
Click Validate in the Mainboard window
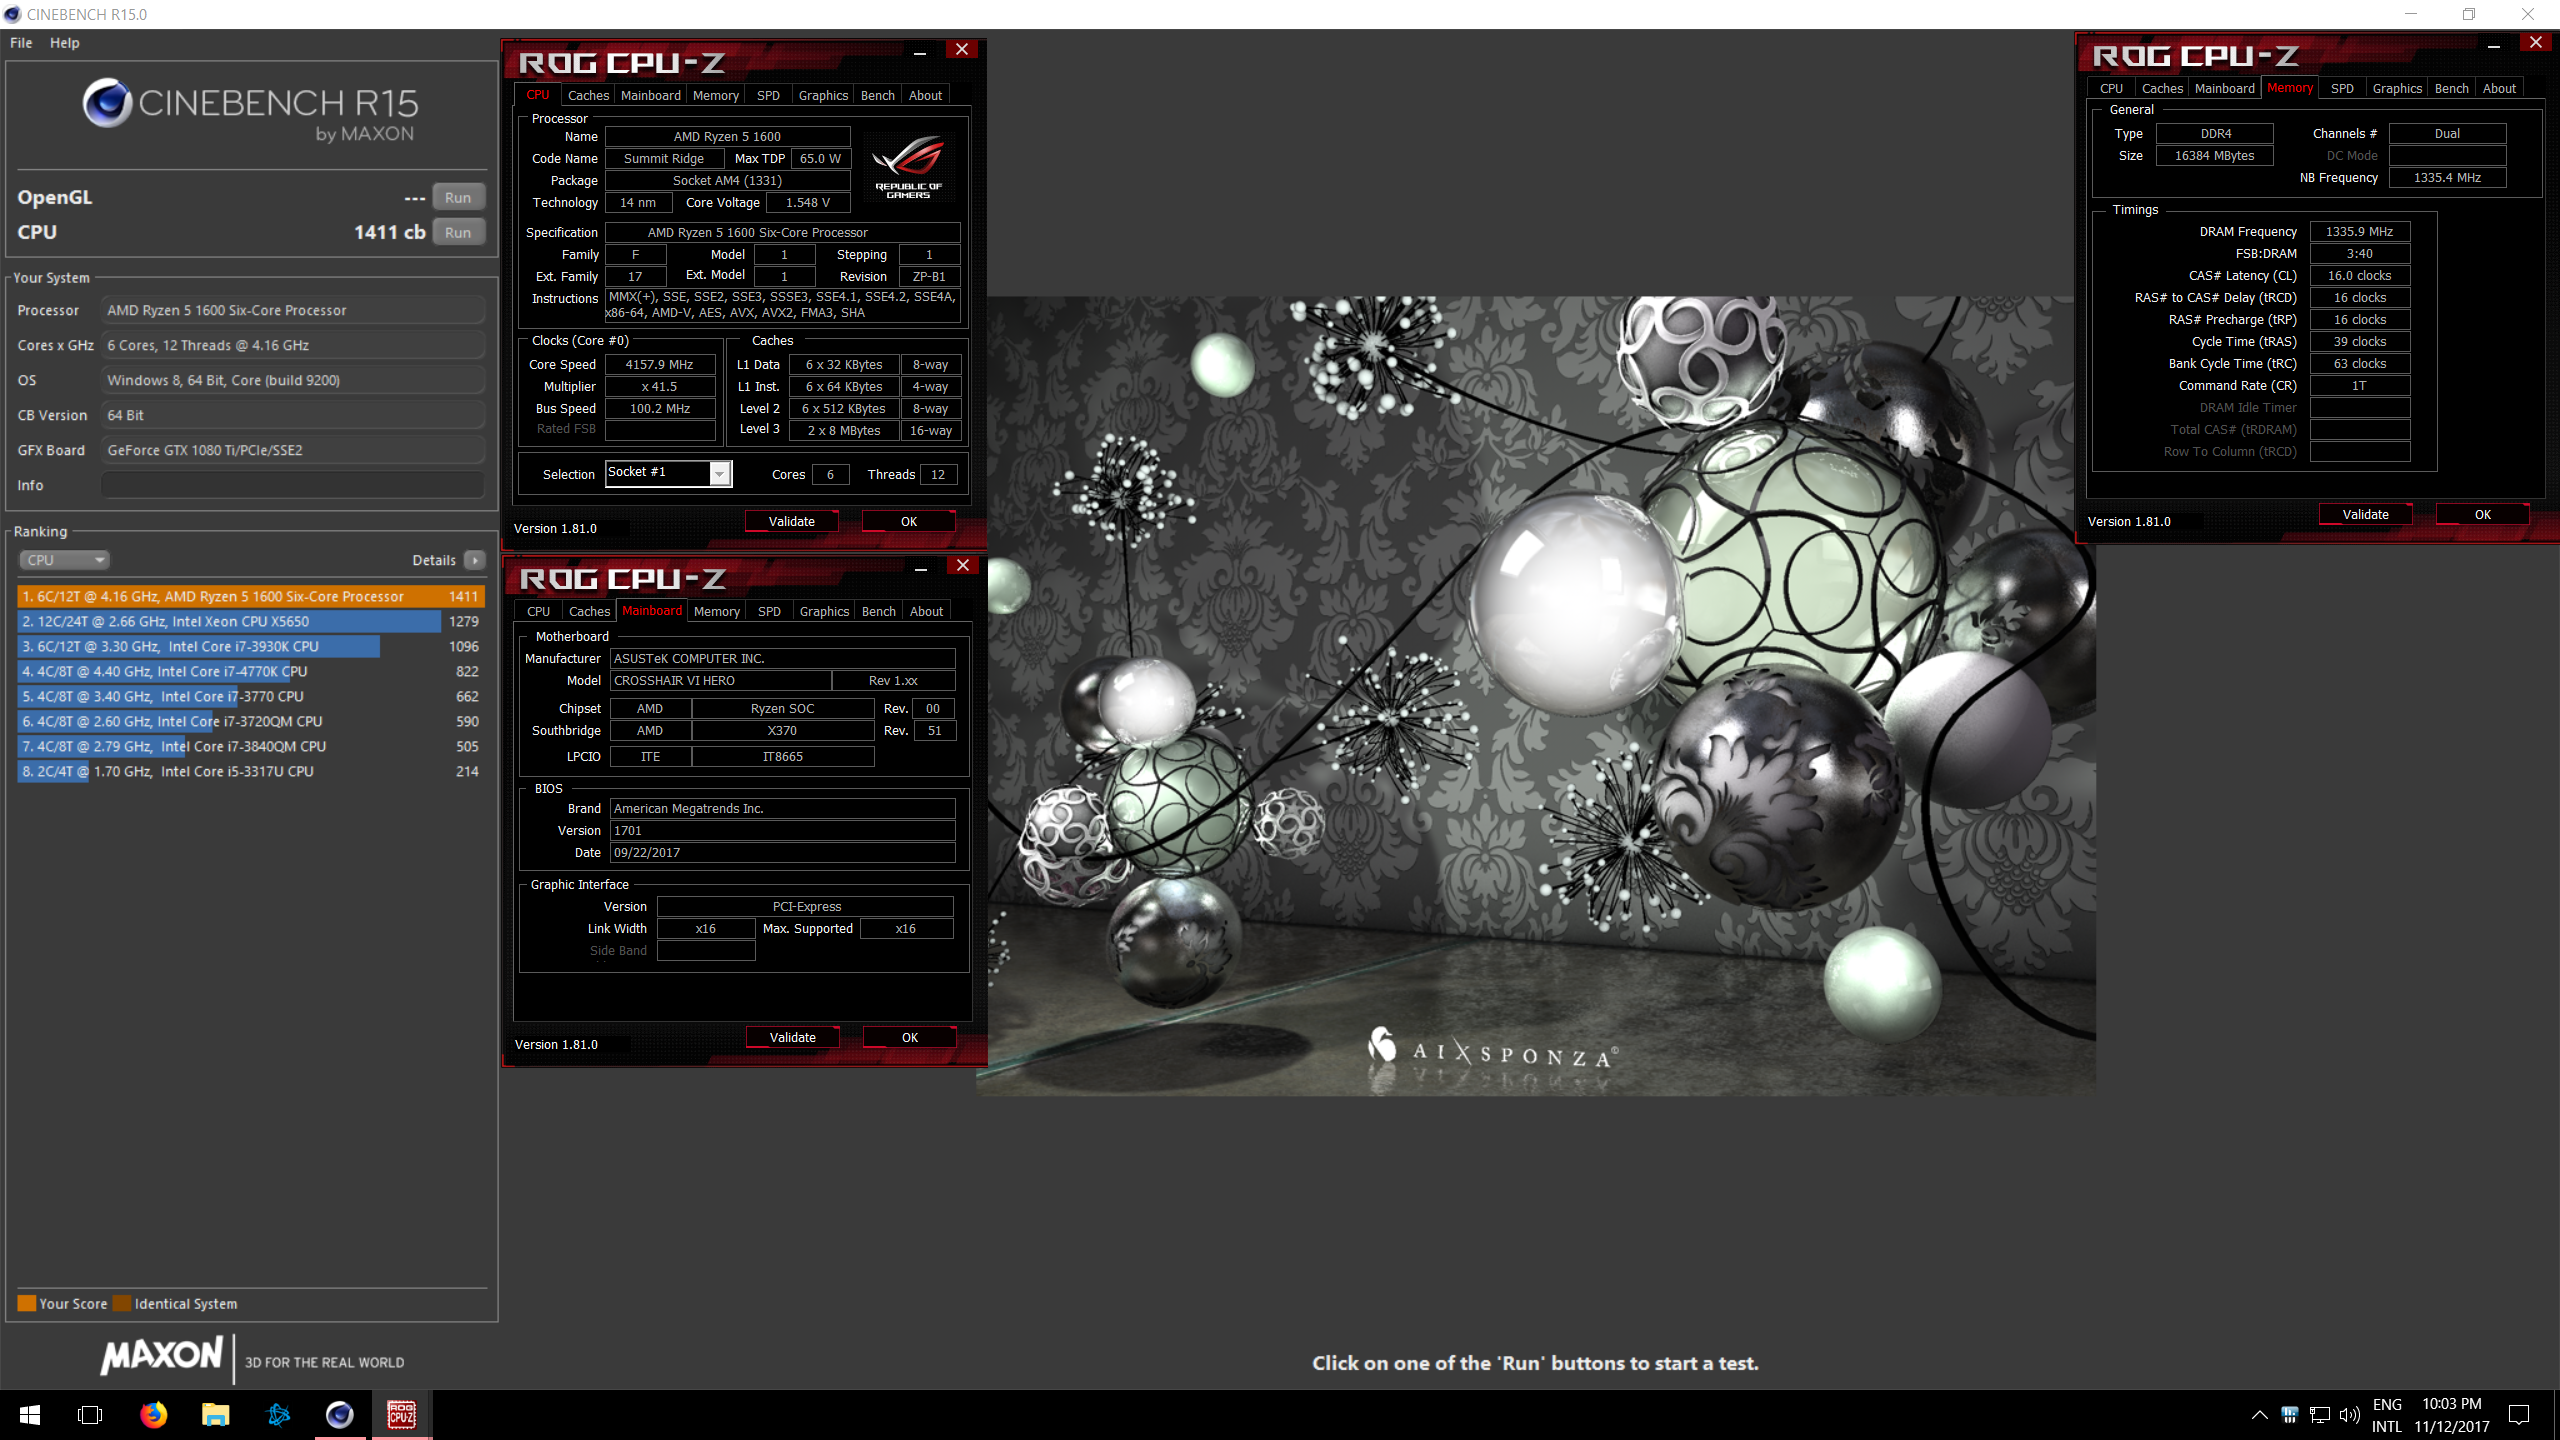point(792,1037)
